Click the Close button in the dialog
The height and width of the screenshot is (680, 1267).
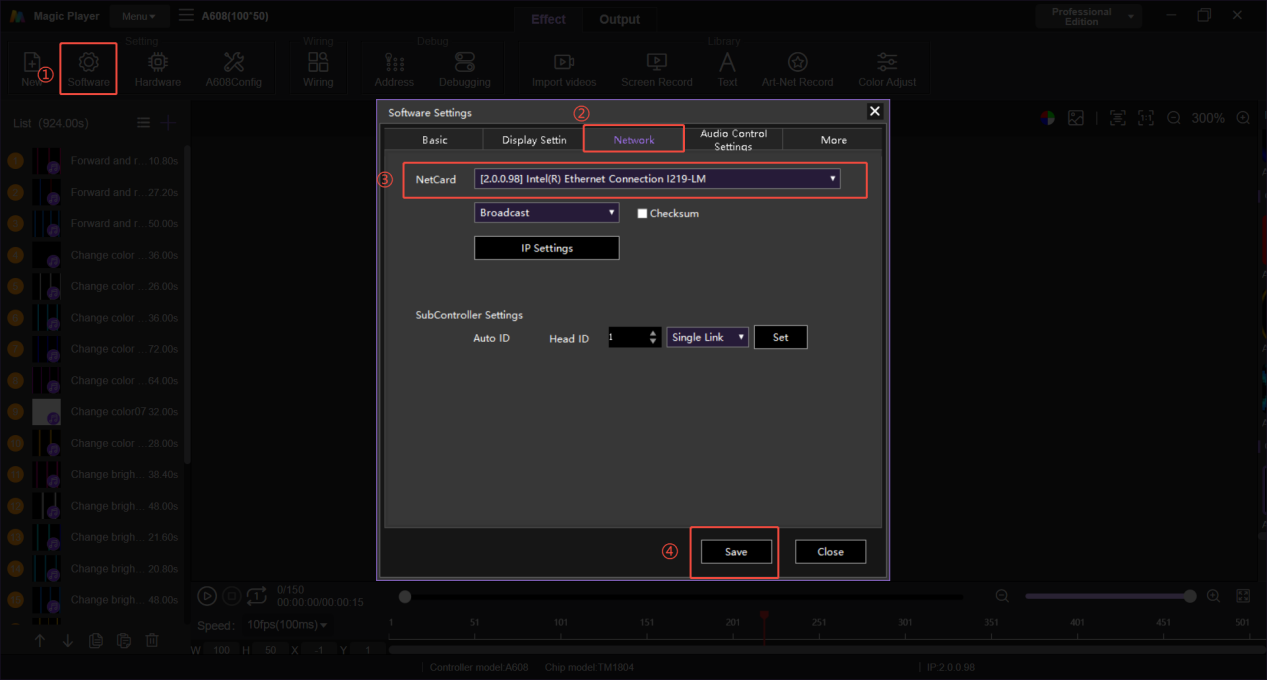coord(830,552)
